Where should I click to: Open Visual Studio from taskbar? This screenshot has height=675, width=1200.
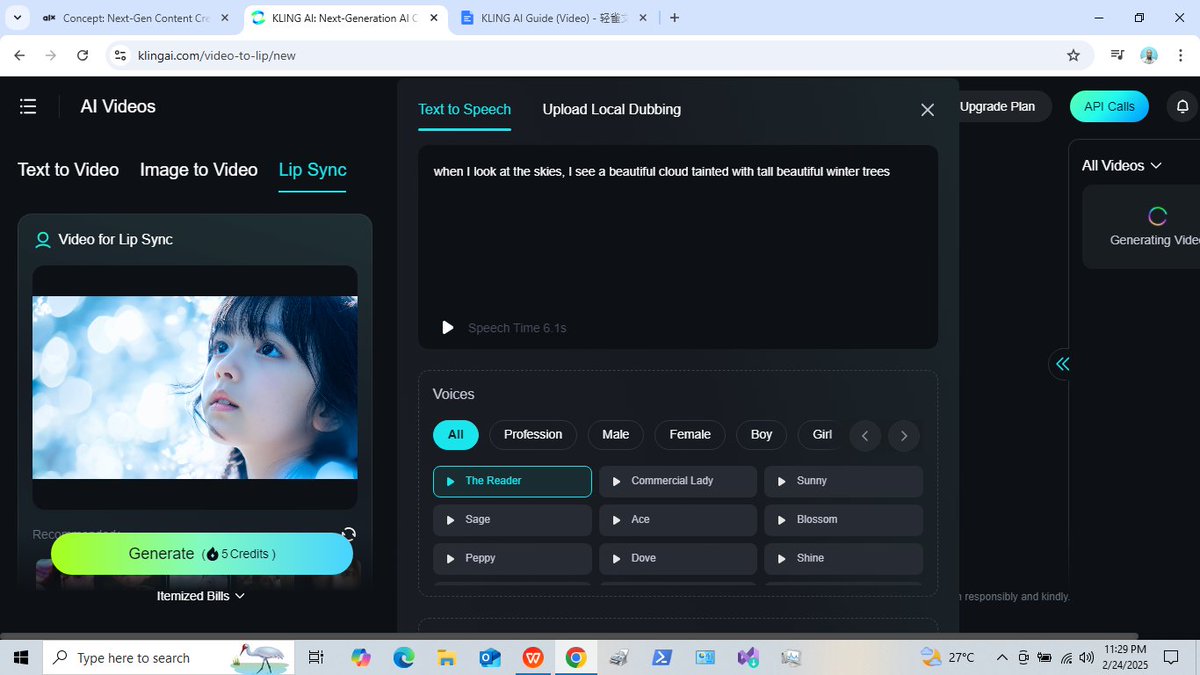click(x=748, y=658)
